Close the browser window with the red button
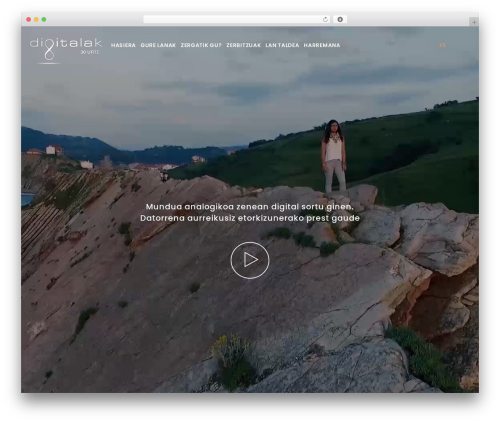The width and height of the screenshot is (500, 423). [x=29, y=19]
